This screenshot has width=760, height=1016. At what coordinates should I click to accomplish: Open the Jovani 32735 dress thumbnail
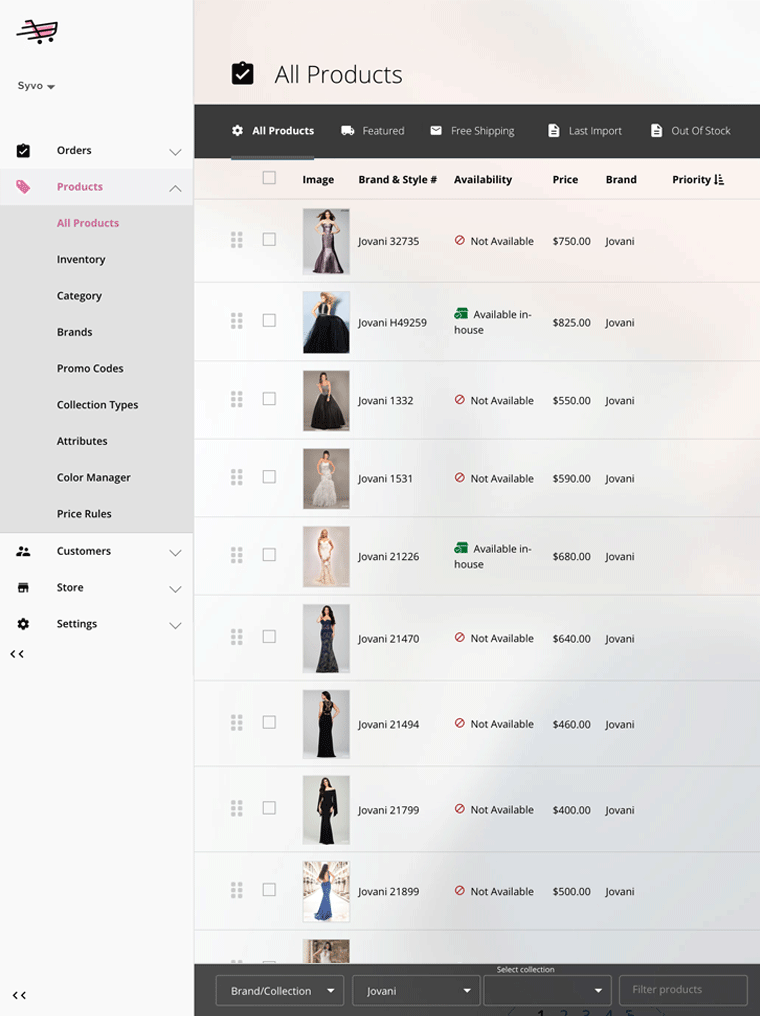(326, 241)
